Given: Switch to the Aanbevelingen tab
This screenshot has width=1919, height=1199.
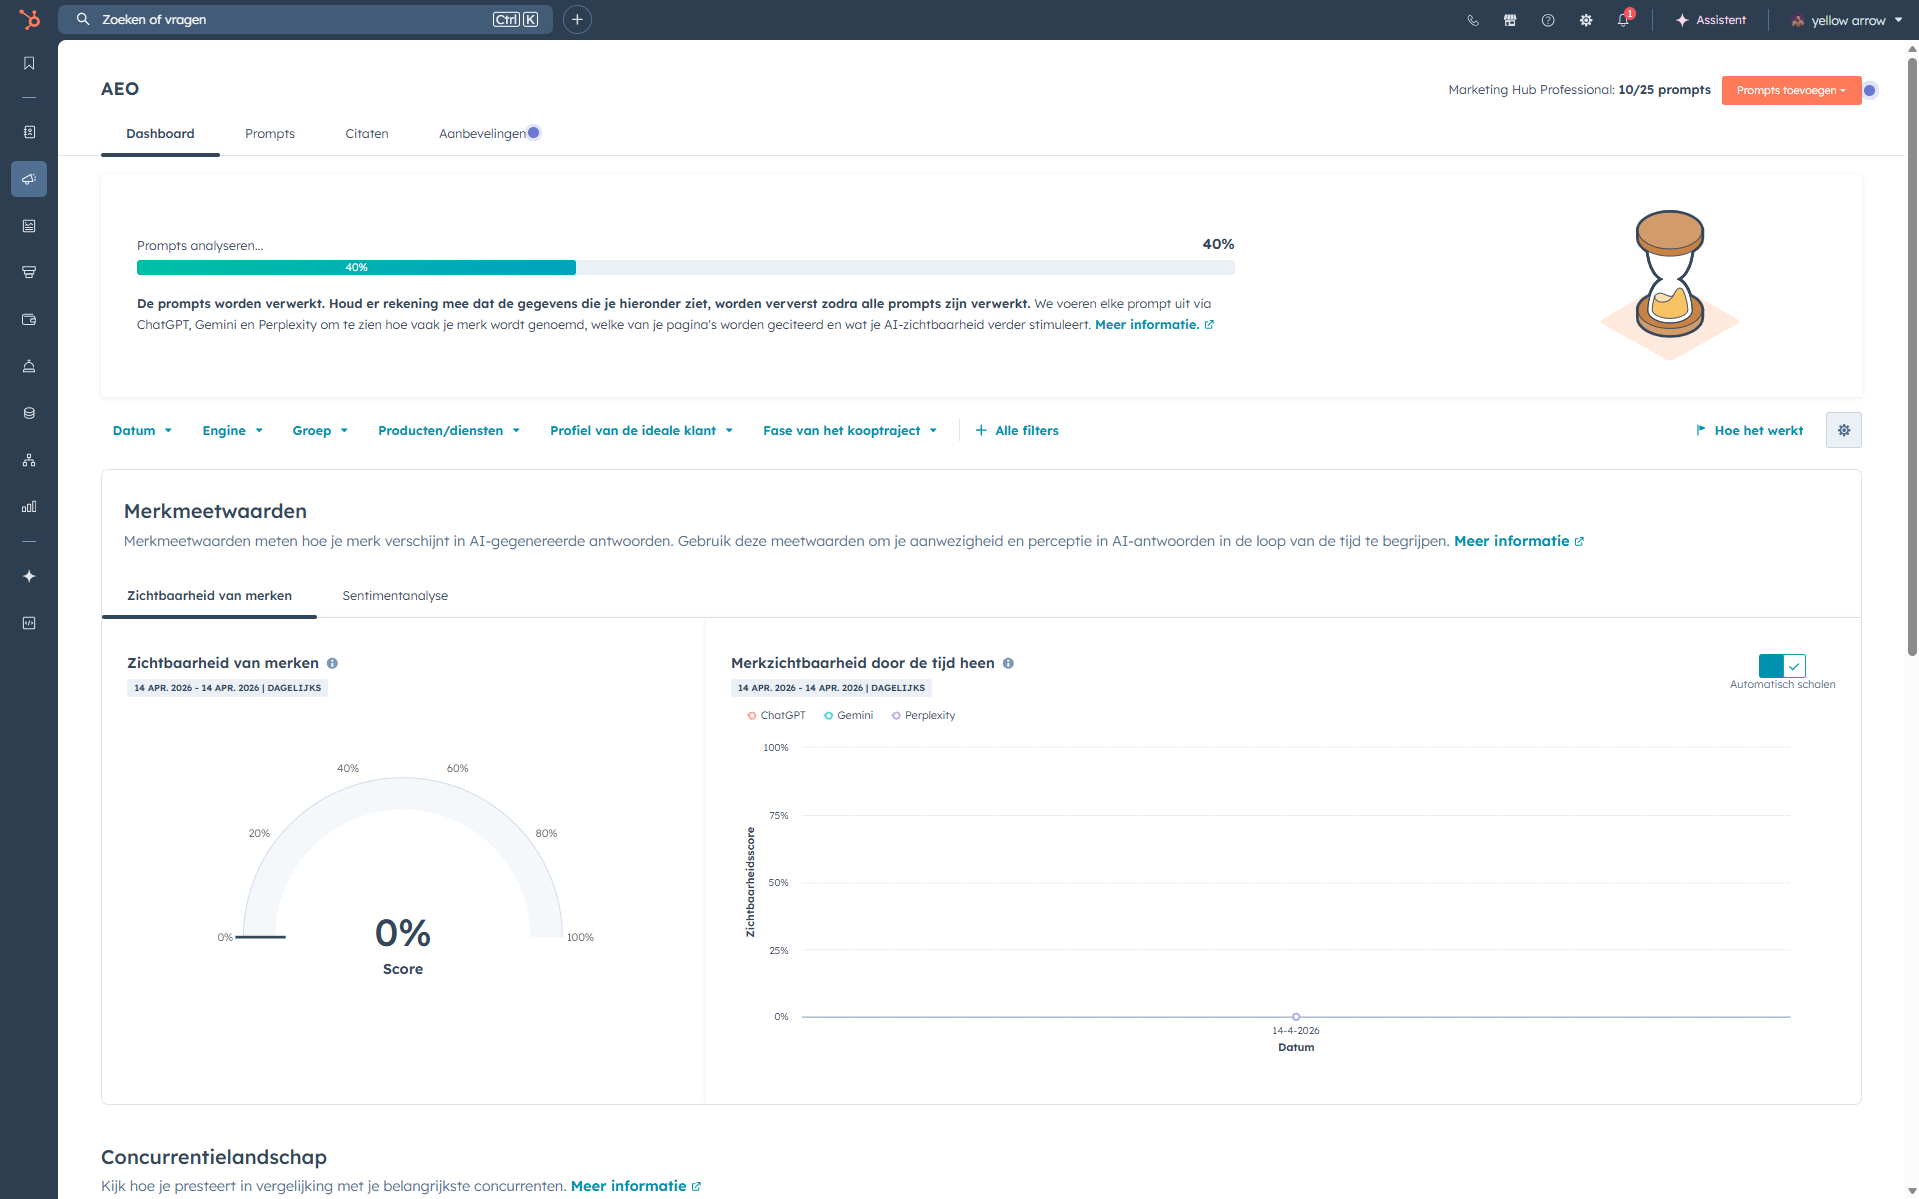Looking at the screenshot, I should coord(483,134).
